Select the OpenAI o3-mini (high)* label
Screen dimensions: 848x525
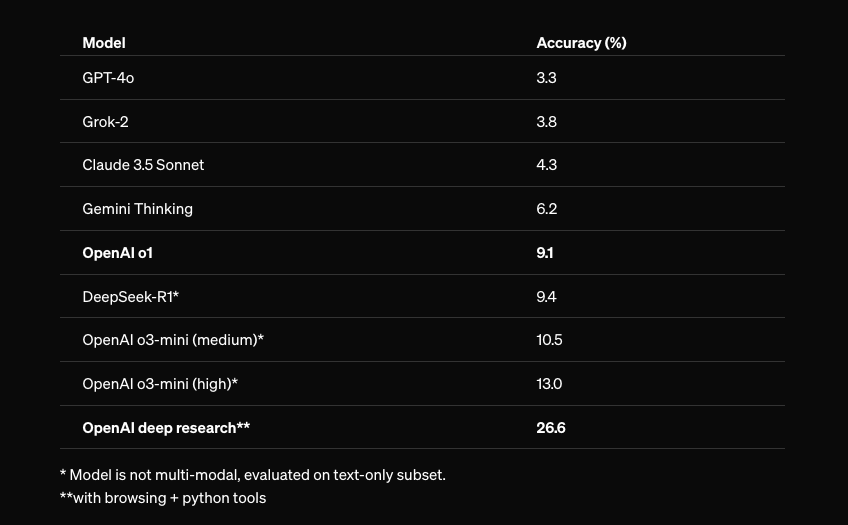point(160,383)
